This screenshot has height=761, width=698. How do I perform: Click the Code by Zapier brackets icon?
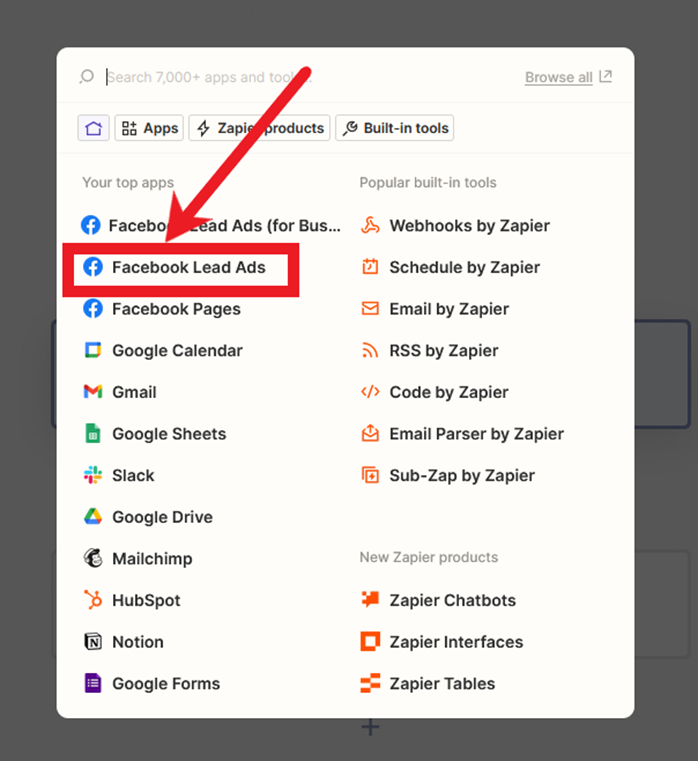tap(370, 391)
